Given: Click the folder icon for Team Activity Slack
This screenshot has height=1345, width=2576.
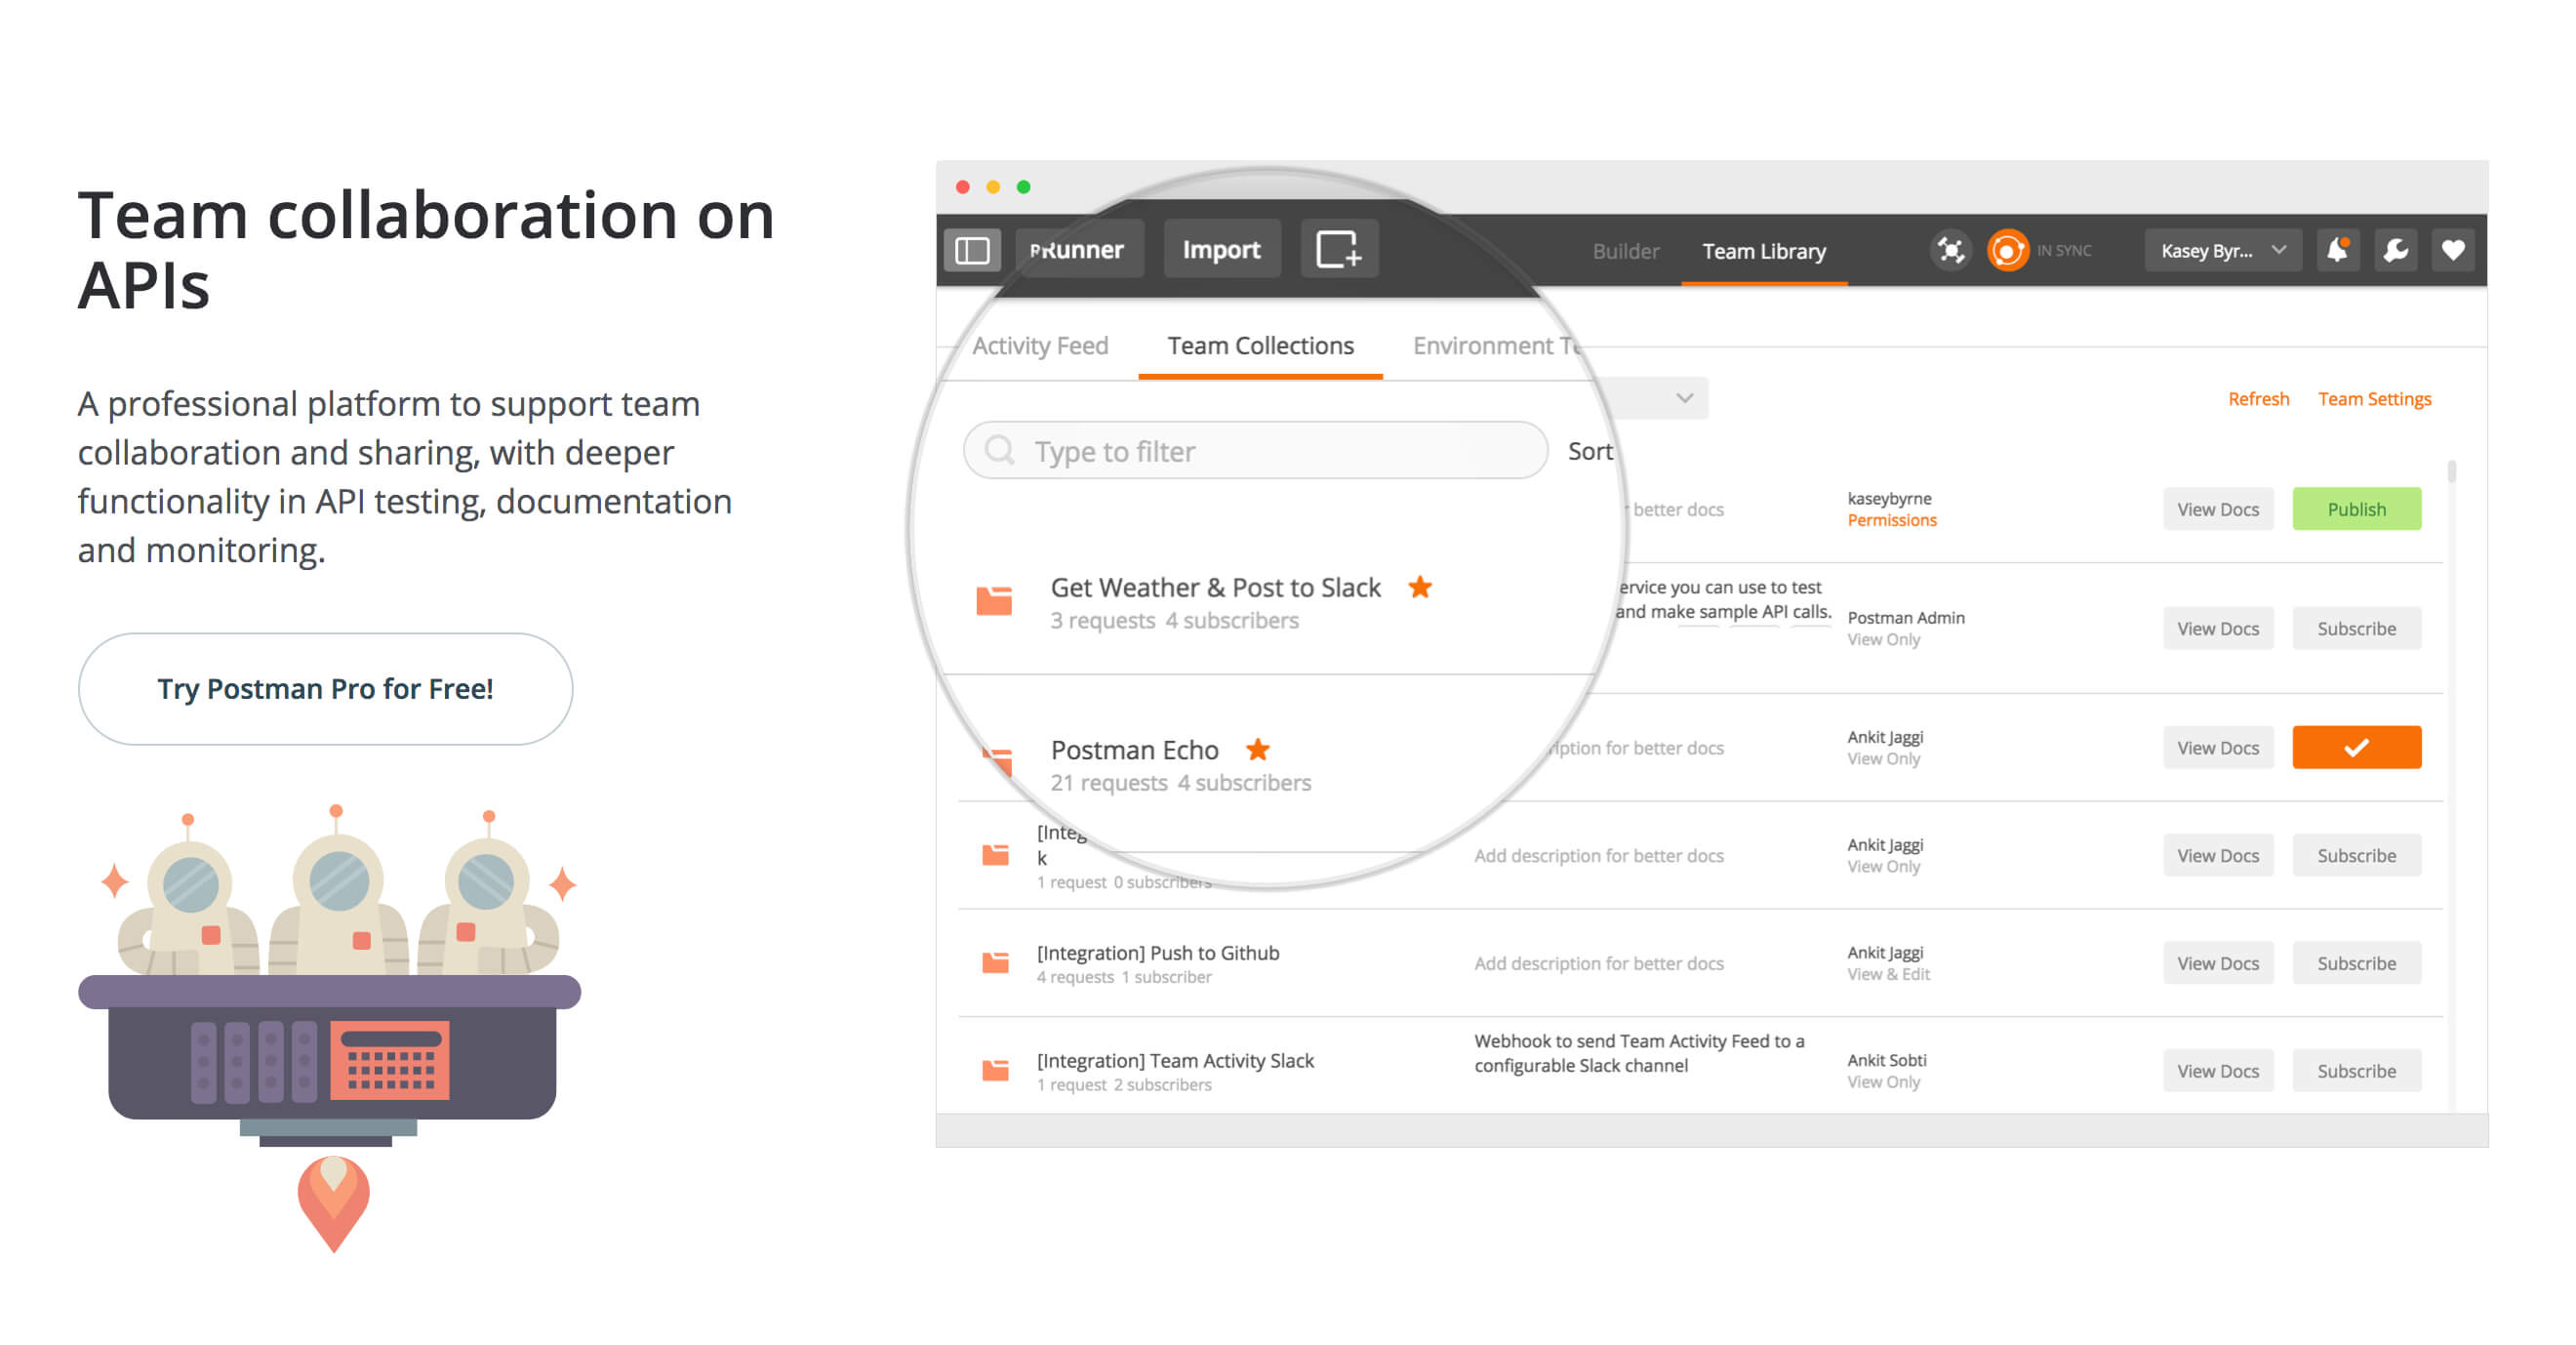Looking at the screenshot, I should point(995,1070).
